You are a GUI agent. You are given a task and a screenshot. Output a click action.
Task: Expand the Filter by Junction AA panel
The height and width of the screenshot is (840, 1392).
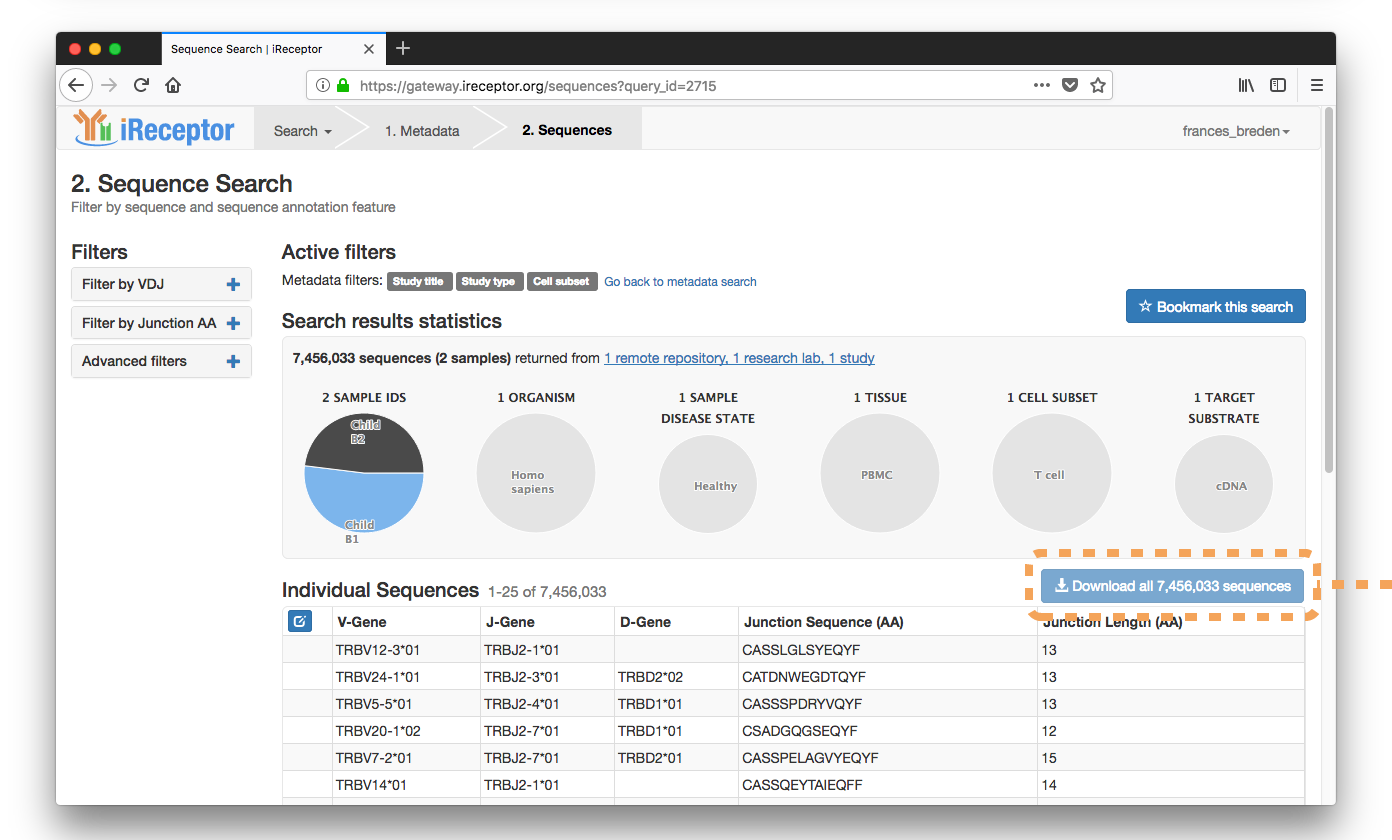[161, 323]
